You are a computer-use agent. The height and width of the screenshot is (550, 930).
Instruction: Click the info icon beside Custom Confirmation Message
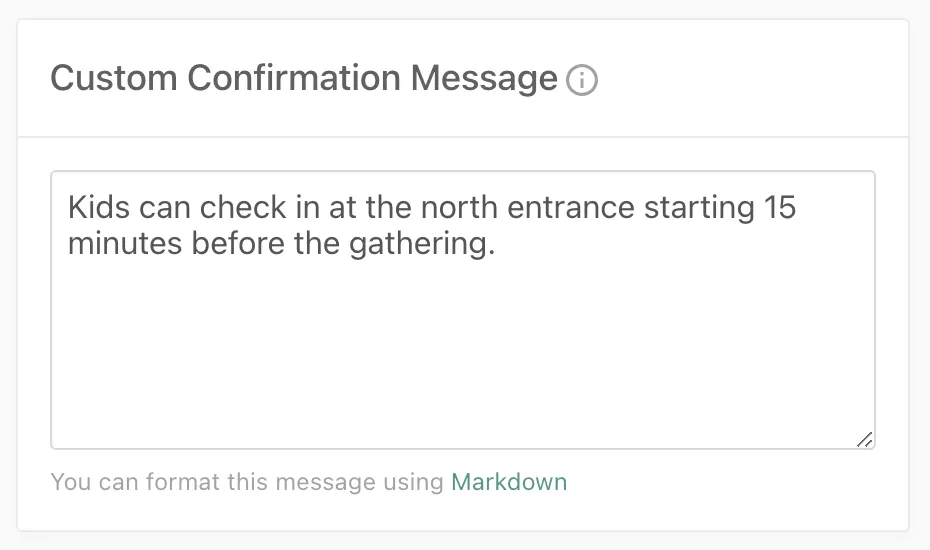582,80
